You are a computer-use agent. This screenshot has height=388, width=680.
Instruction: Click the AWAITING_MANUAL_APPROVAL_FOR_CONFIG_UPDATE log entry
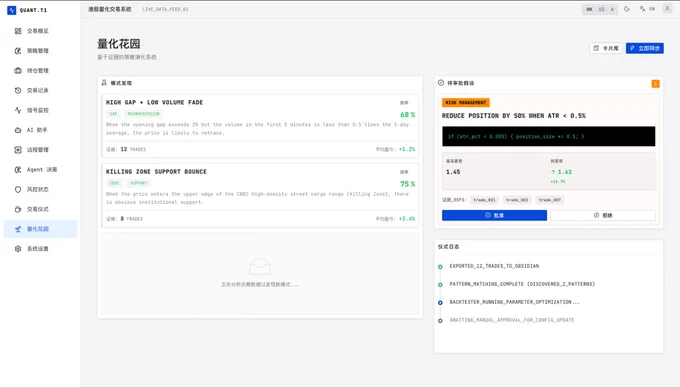[512, 320]
